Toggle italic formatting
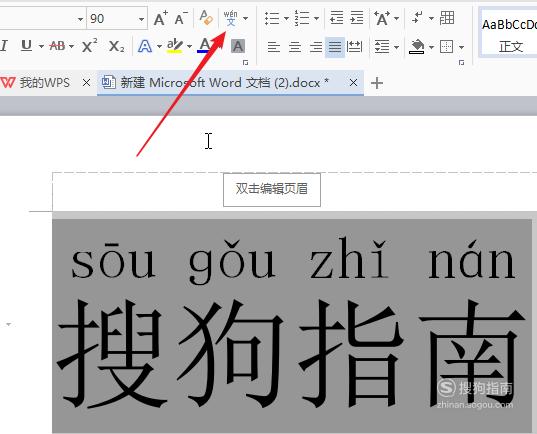The height and width of the screenshot is (434, 537). [4, 46]
